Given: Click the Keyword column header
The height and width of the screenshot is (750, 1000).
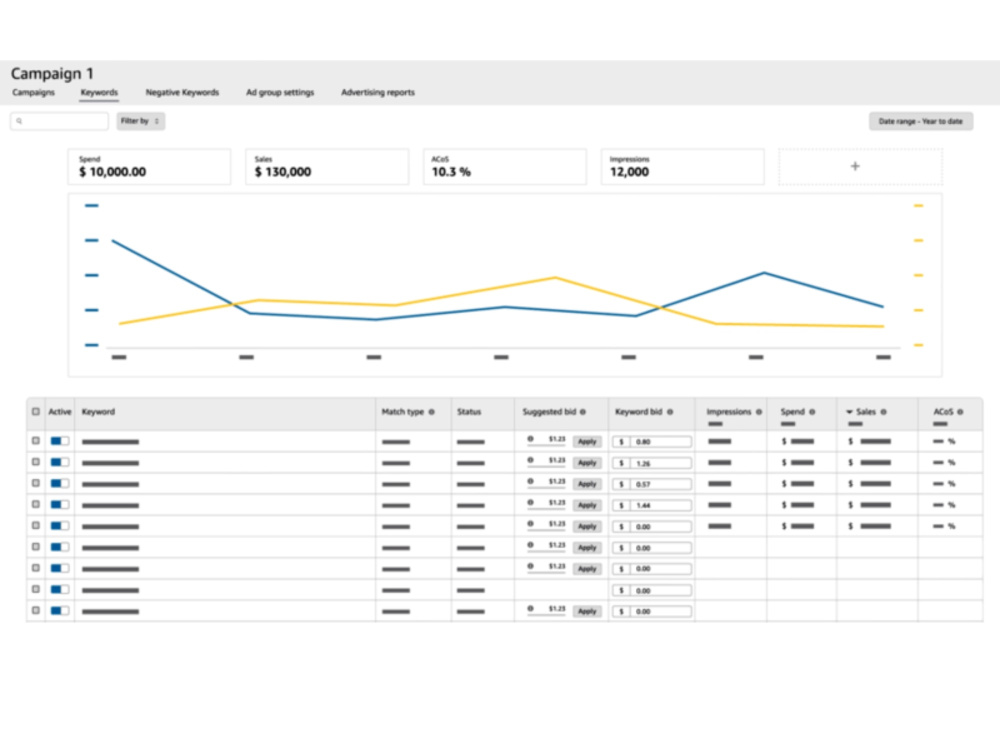Looking at the screenshot, I should pyautogui.click(x=98, y=412).
